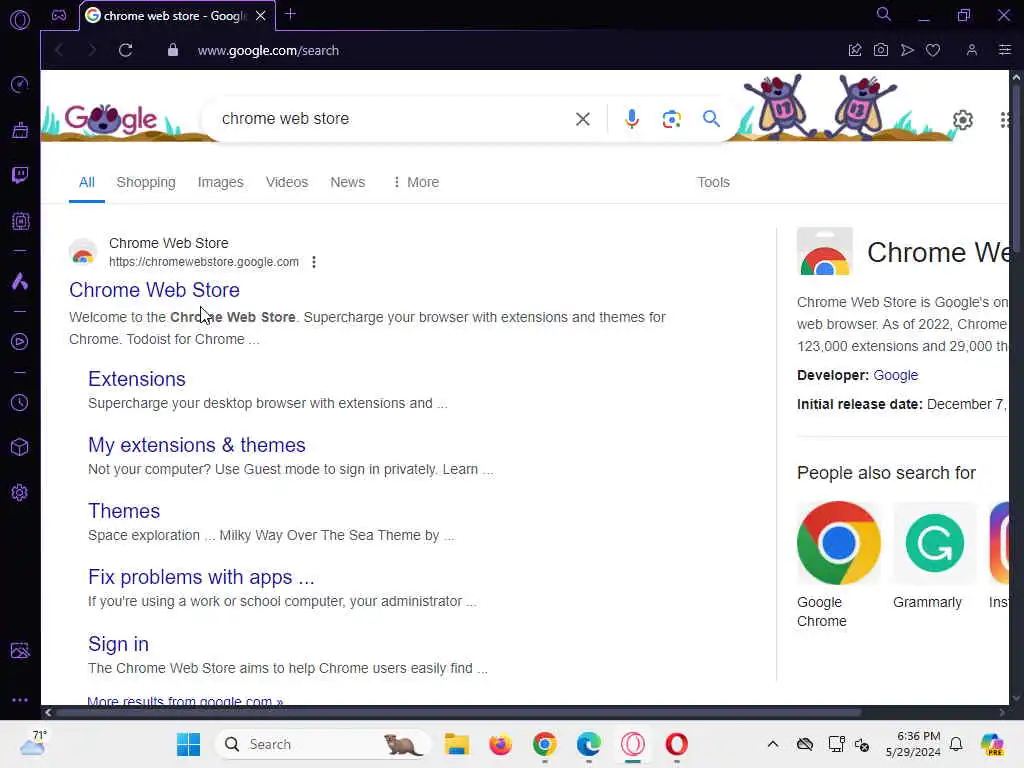Show hidden system tray icons chevron
The width and height of the screenshot is (1024, 768).
click(773, 744)
